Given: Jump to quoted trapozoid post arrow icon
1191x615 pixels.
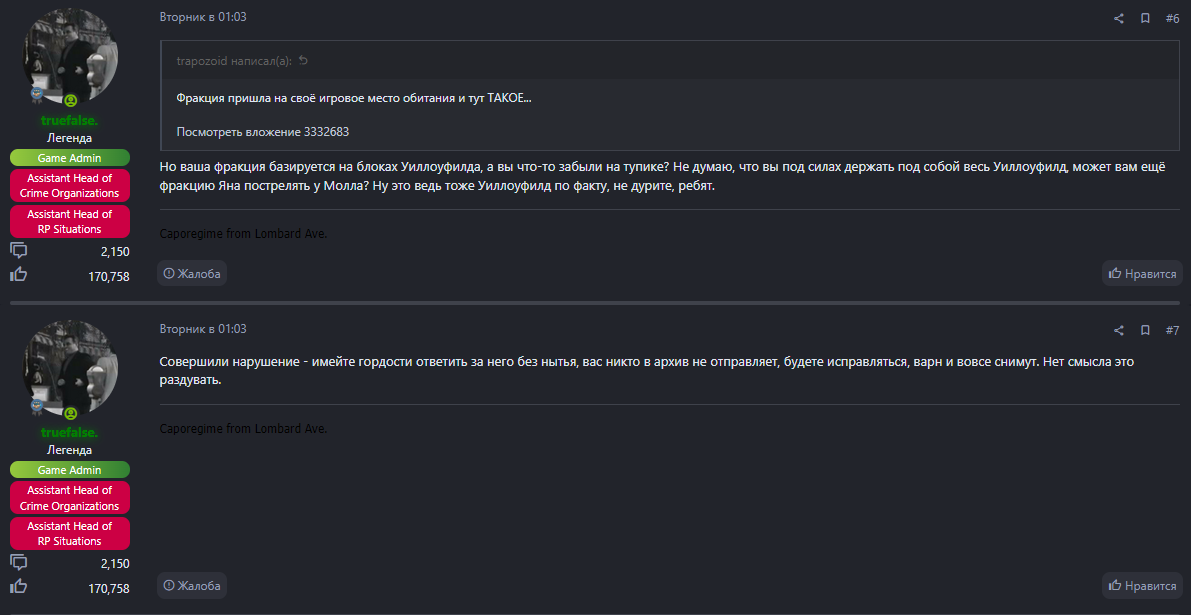Looking at the screenshot, I should click(x=303, y=61).
